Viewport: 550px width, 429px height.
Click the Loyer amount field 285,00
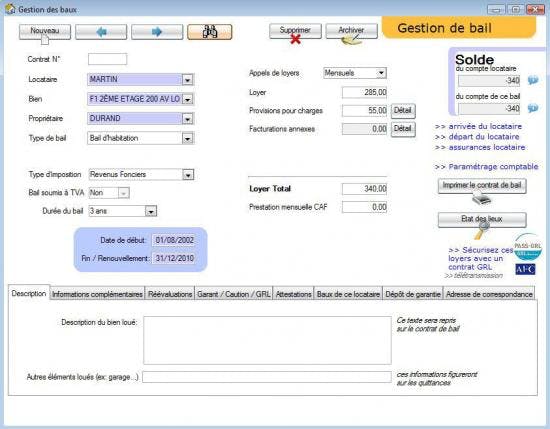click(x=364, y=93)
